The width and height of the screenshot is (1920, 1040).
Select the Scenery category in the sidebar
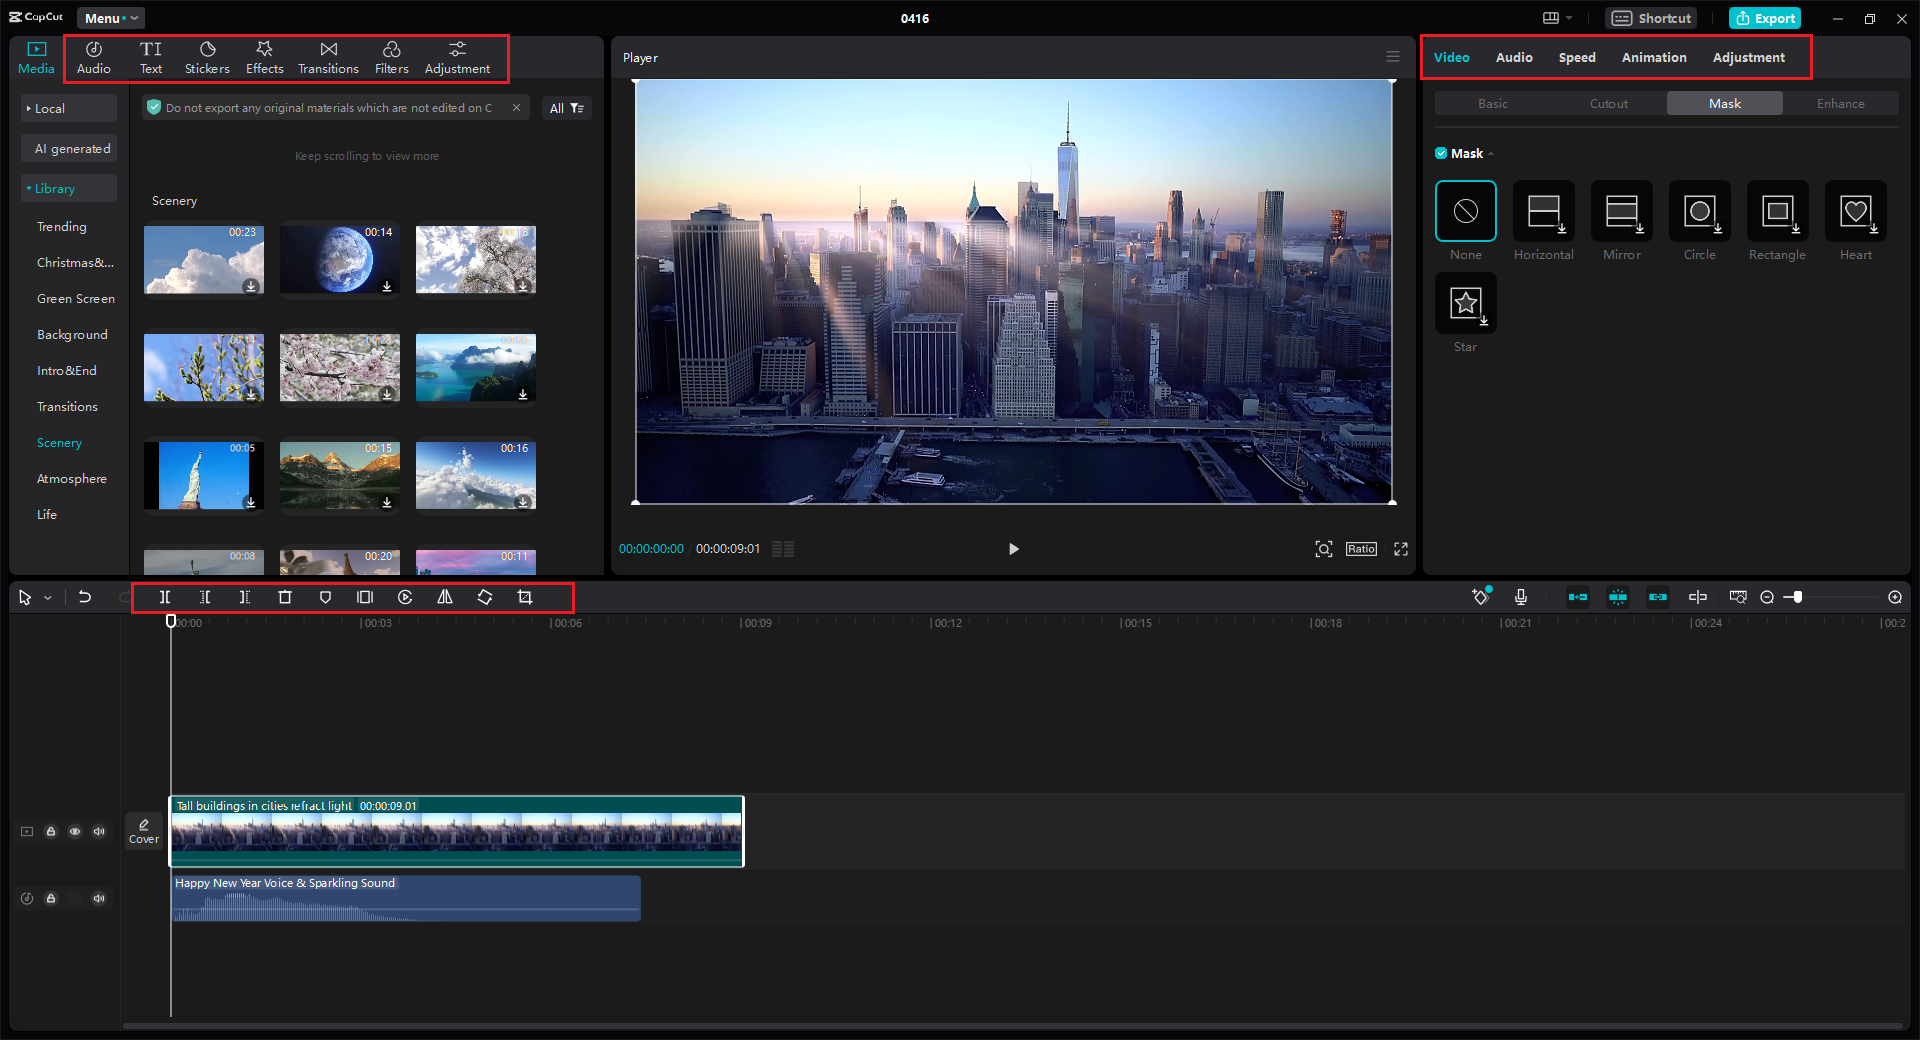[59, 442]
